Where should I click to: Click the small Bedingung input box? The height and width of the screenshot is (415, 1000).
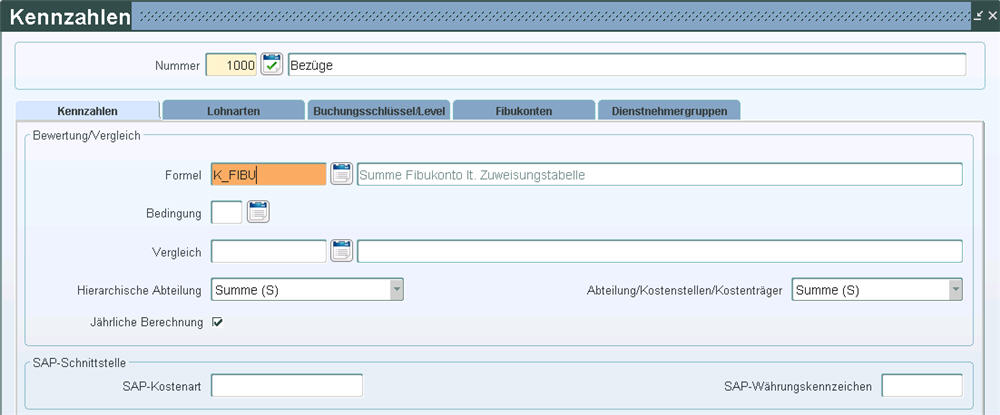[x=226, y=212]
